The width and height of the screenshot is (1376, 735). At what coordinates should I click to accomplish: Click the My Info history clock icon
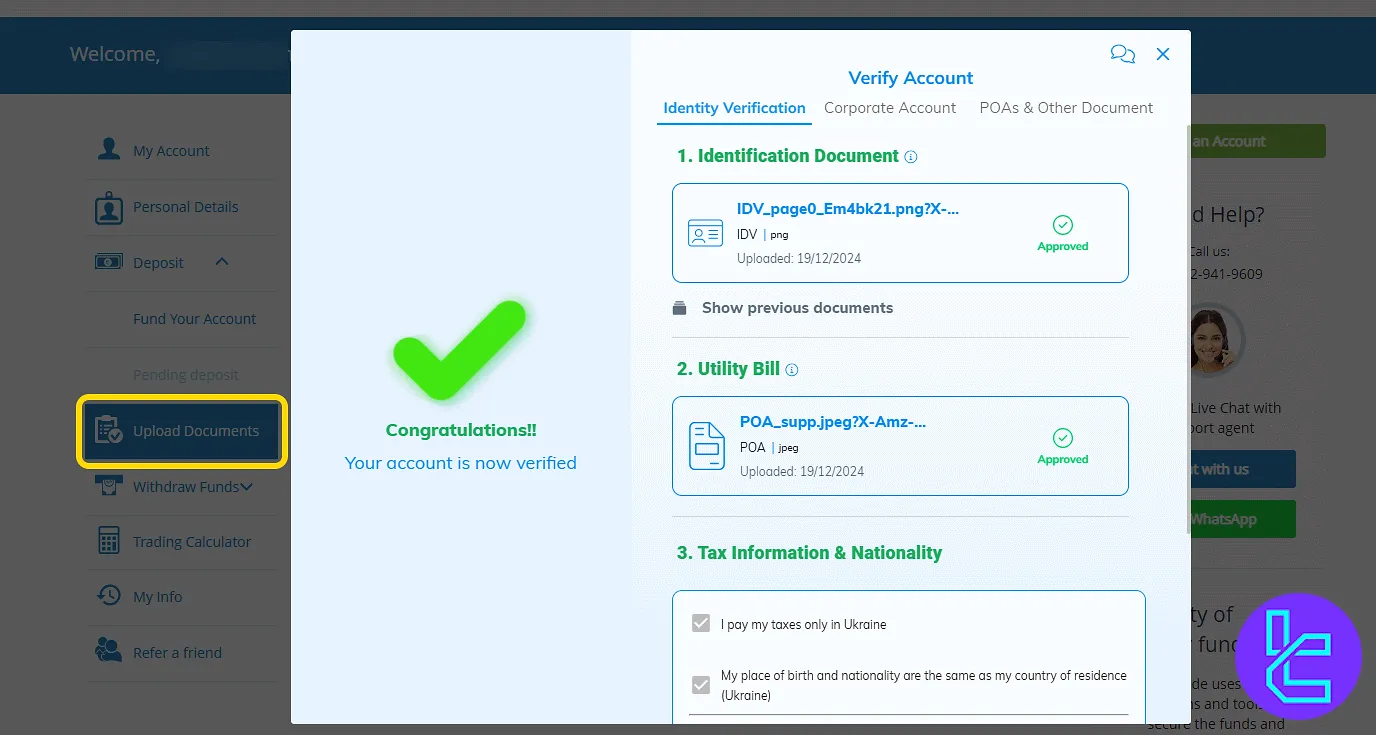tap(108, 596)
